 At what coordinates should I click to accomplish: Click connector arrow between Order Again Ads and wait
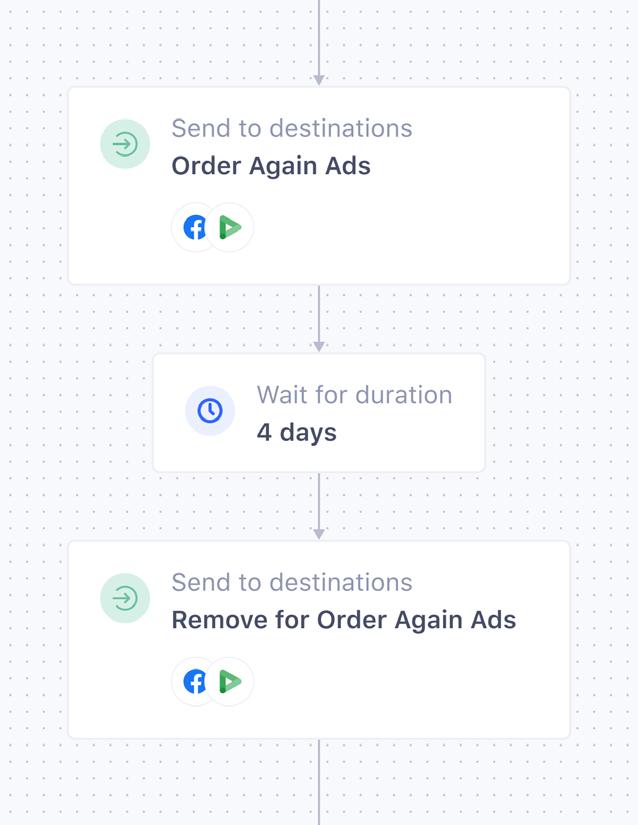319,320
